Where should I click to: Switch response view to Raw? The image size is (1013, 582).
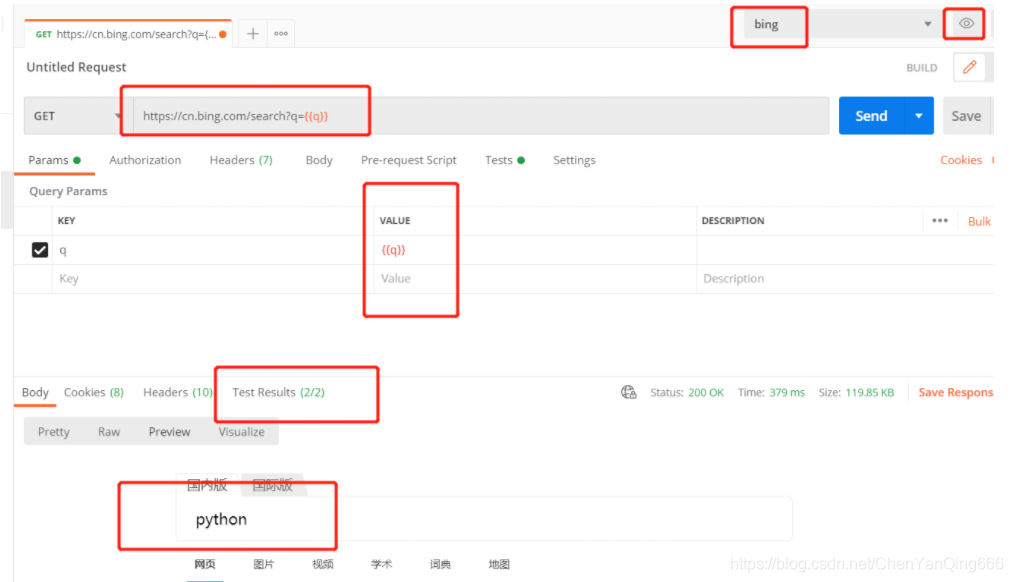point(109,431)
